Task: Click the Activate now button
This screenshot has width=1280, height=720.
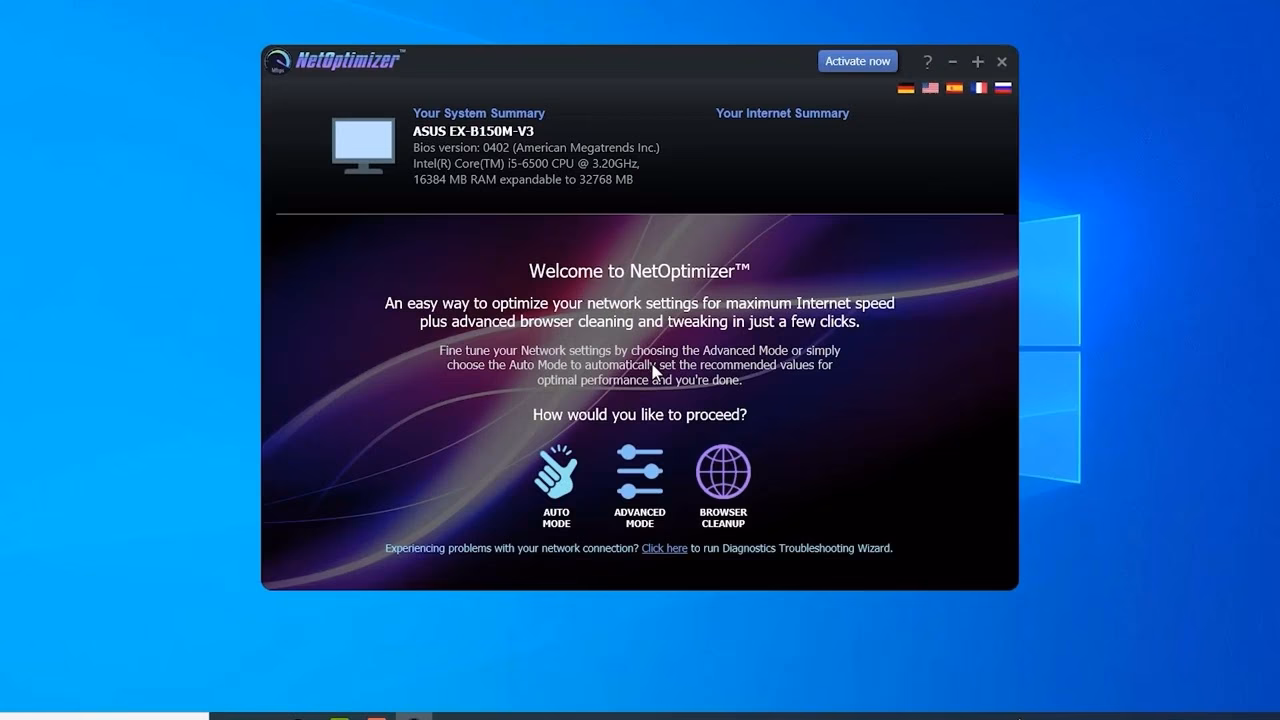Action: (858, 61)
